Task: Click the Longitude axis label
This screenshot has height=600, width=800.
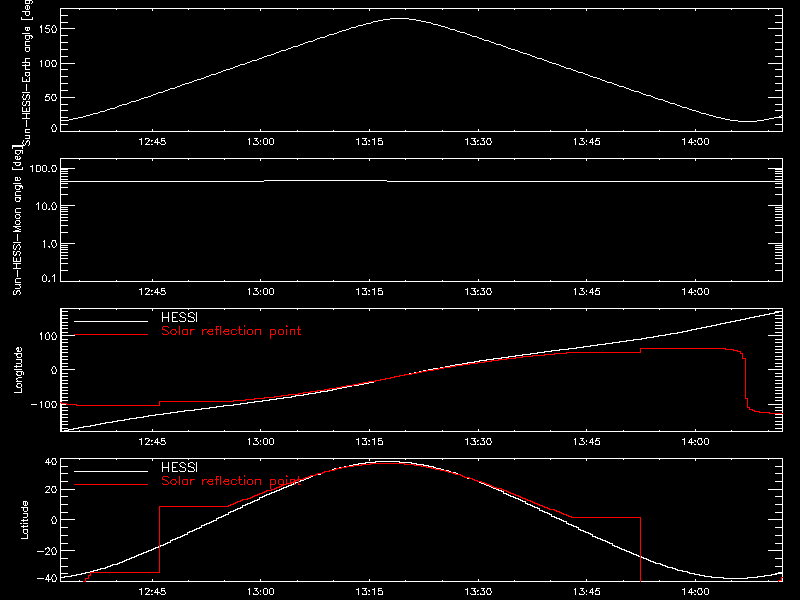Action: pos(18,370)
